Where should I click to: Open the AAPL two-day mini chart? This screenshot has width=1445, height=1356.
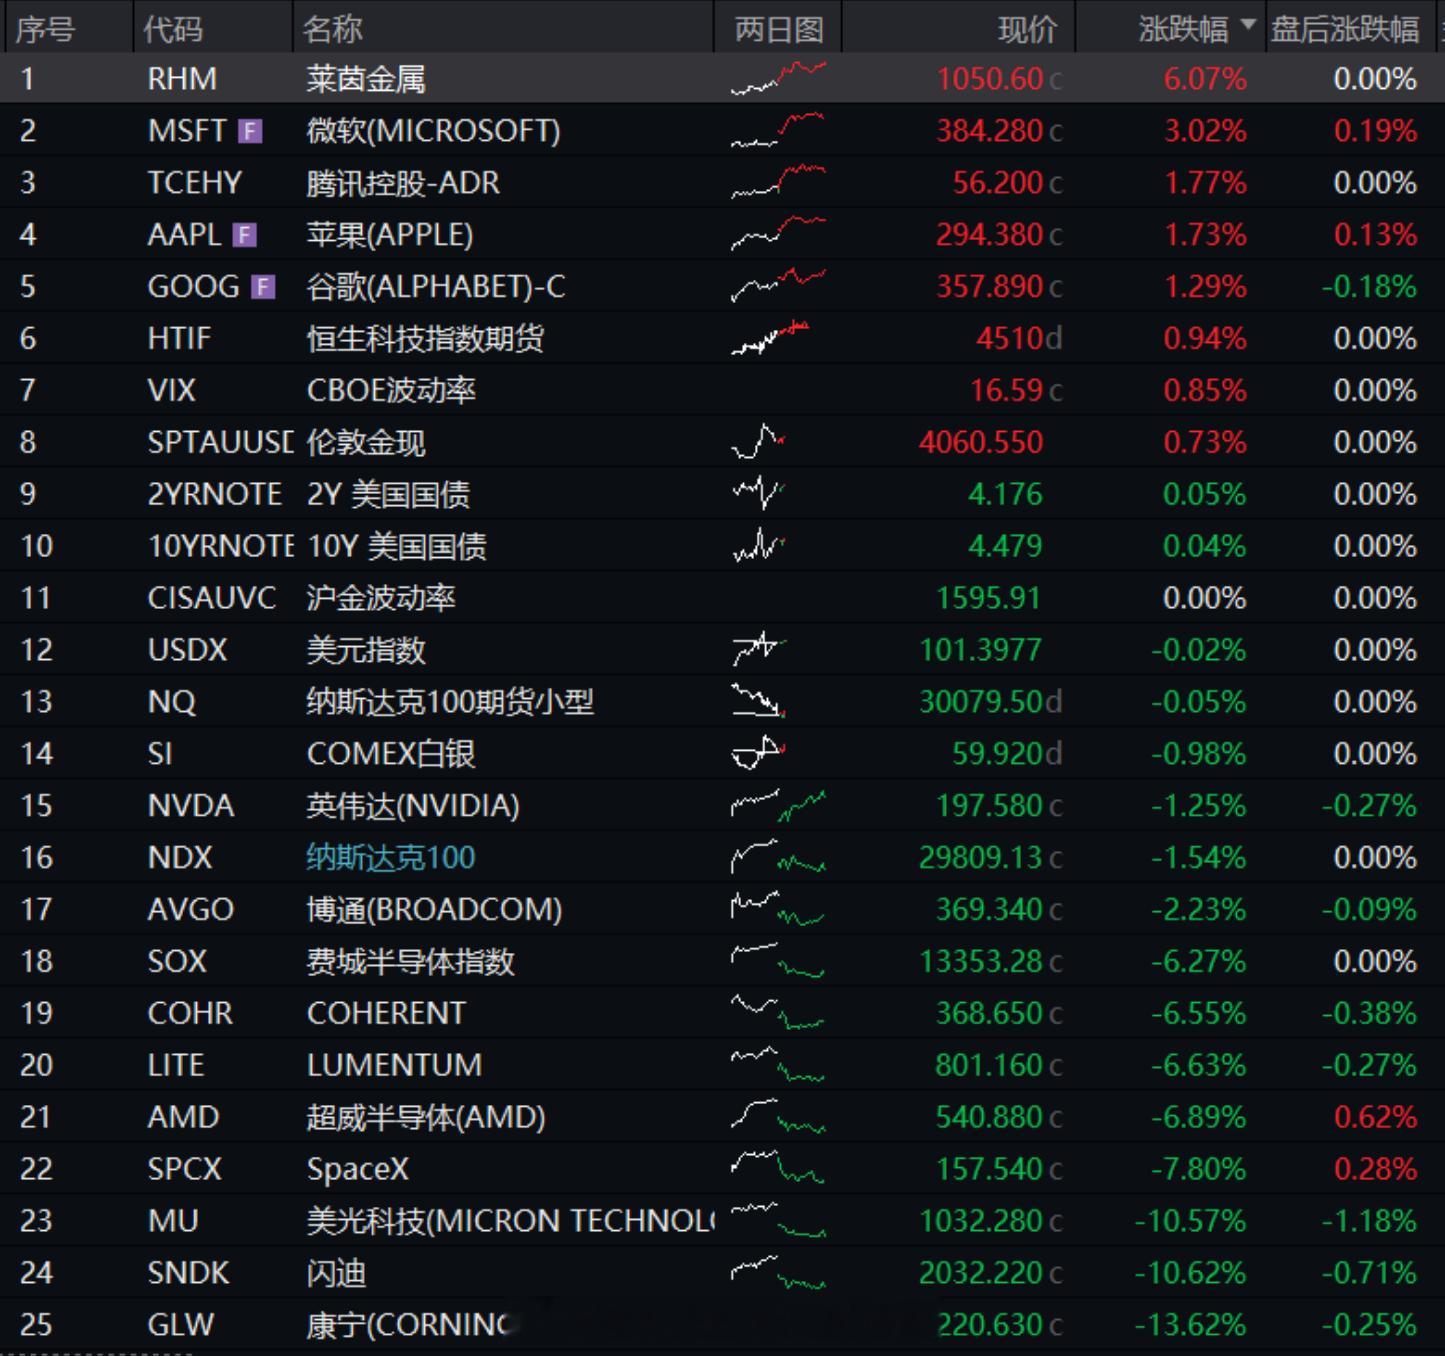coord(778,234)
